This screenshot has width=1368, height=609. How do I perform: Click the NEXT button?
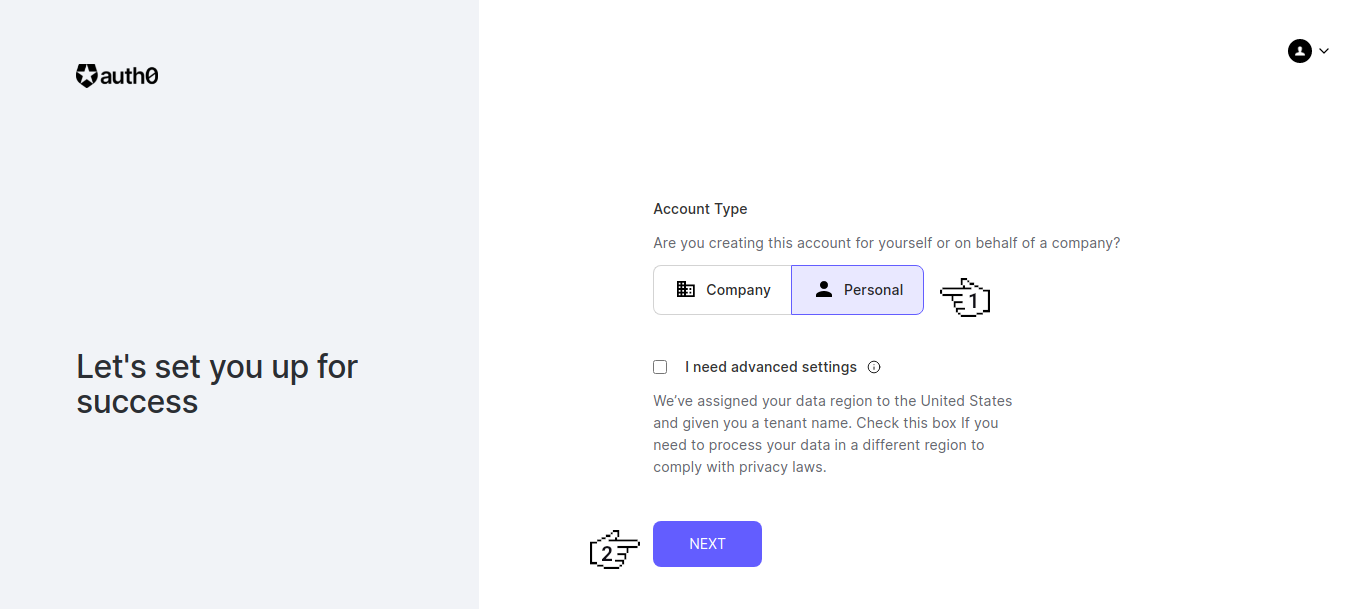[707, 543]
